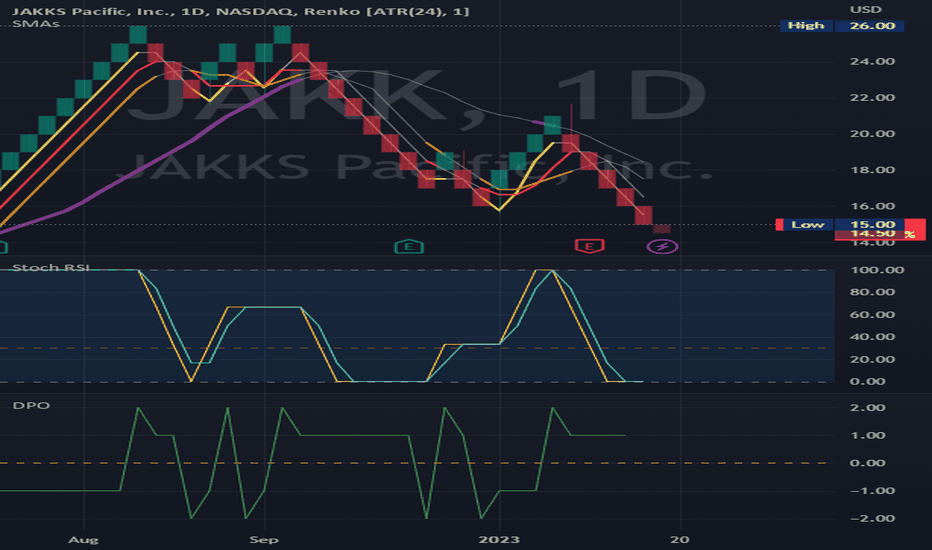Click the 18.00 price axis value
Image resolution: width=932 pixels, height=550 pixels.
click(x=872, y=170)
